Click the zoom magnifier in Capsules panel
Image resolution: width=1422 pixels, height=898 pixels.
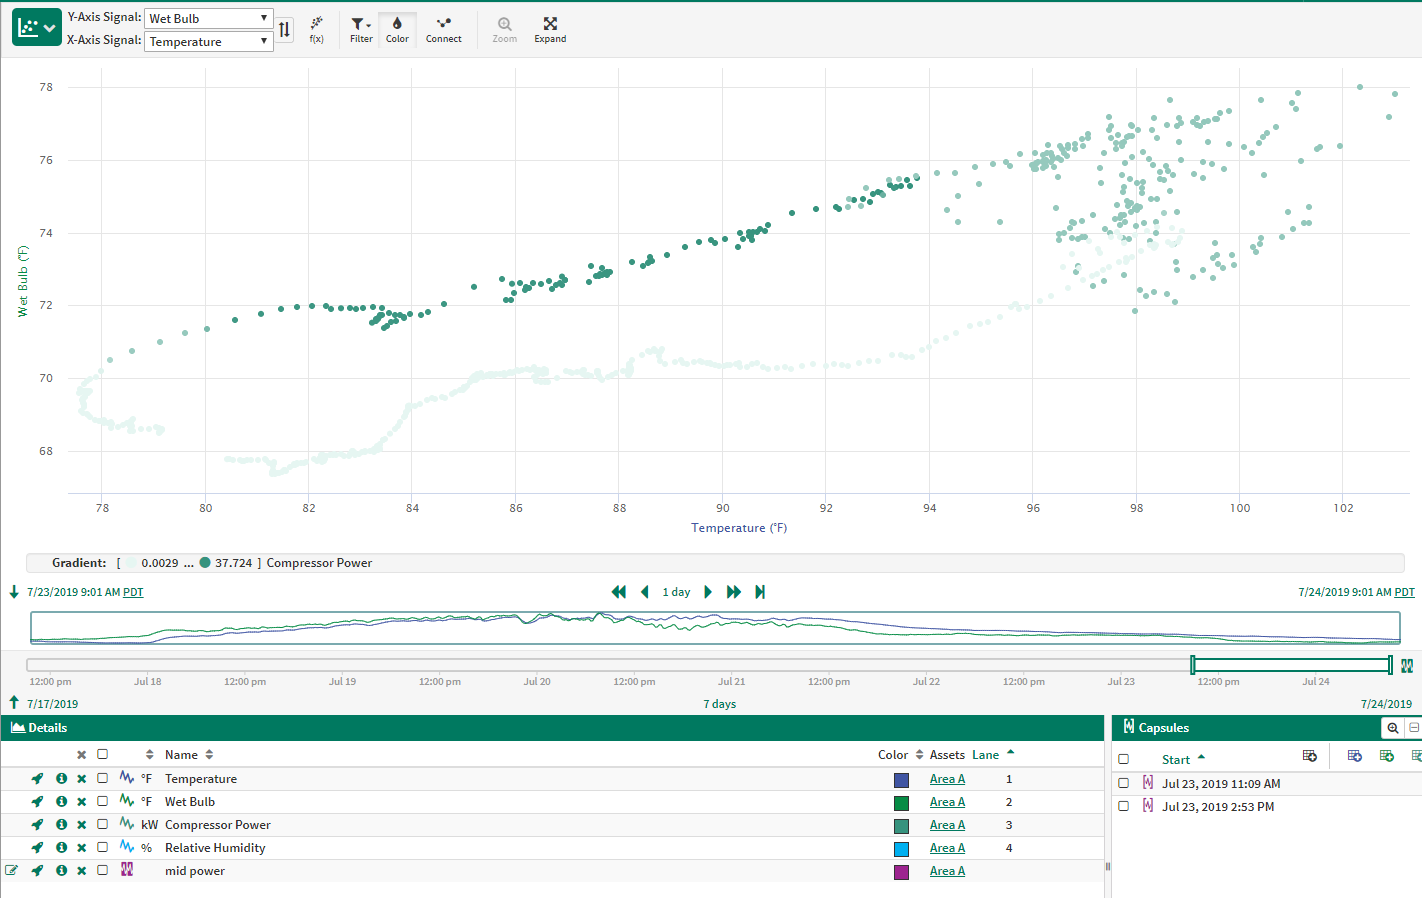[x=1392, y=728]
